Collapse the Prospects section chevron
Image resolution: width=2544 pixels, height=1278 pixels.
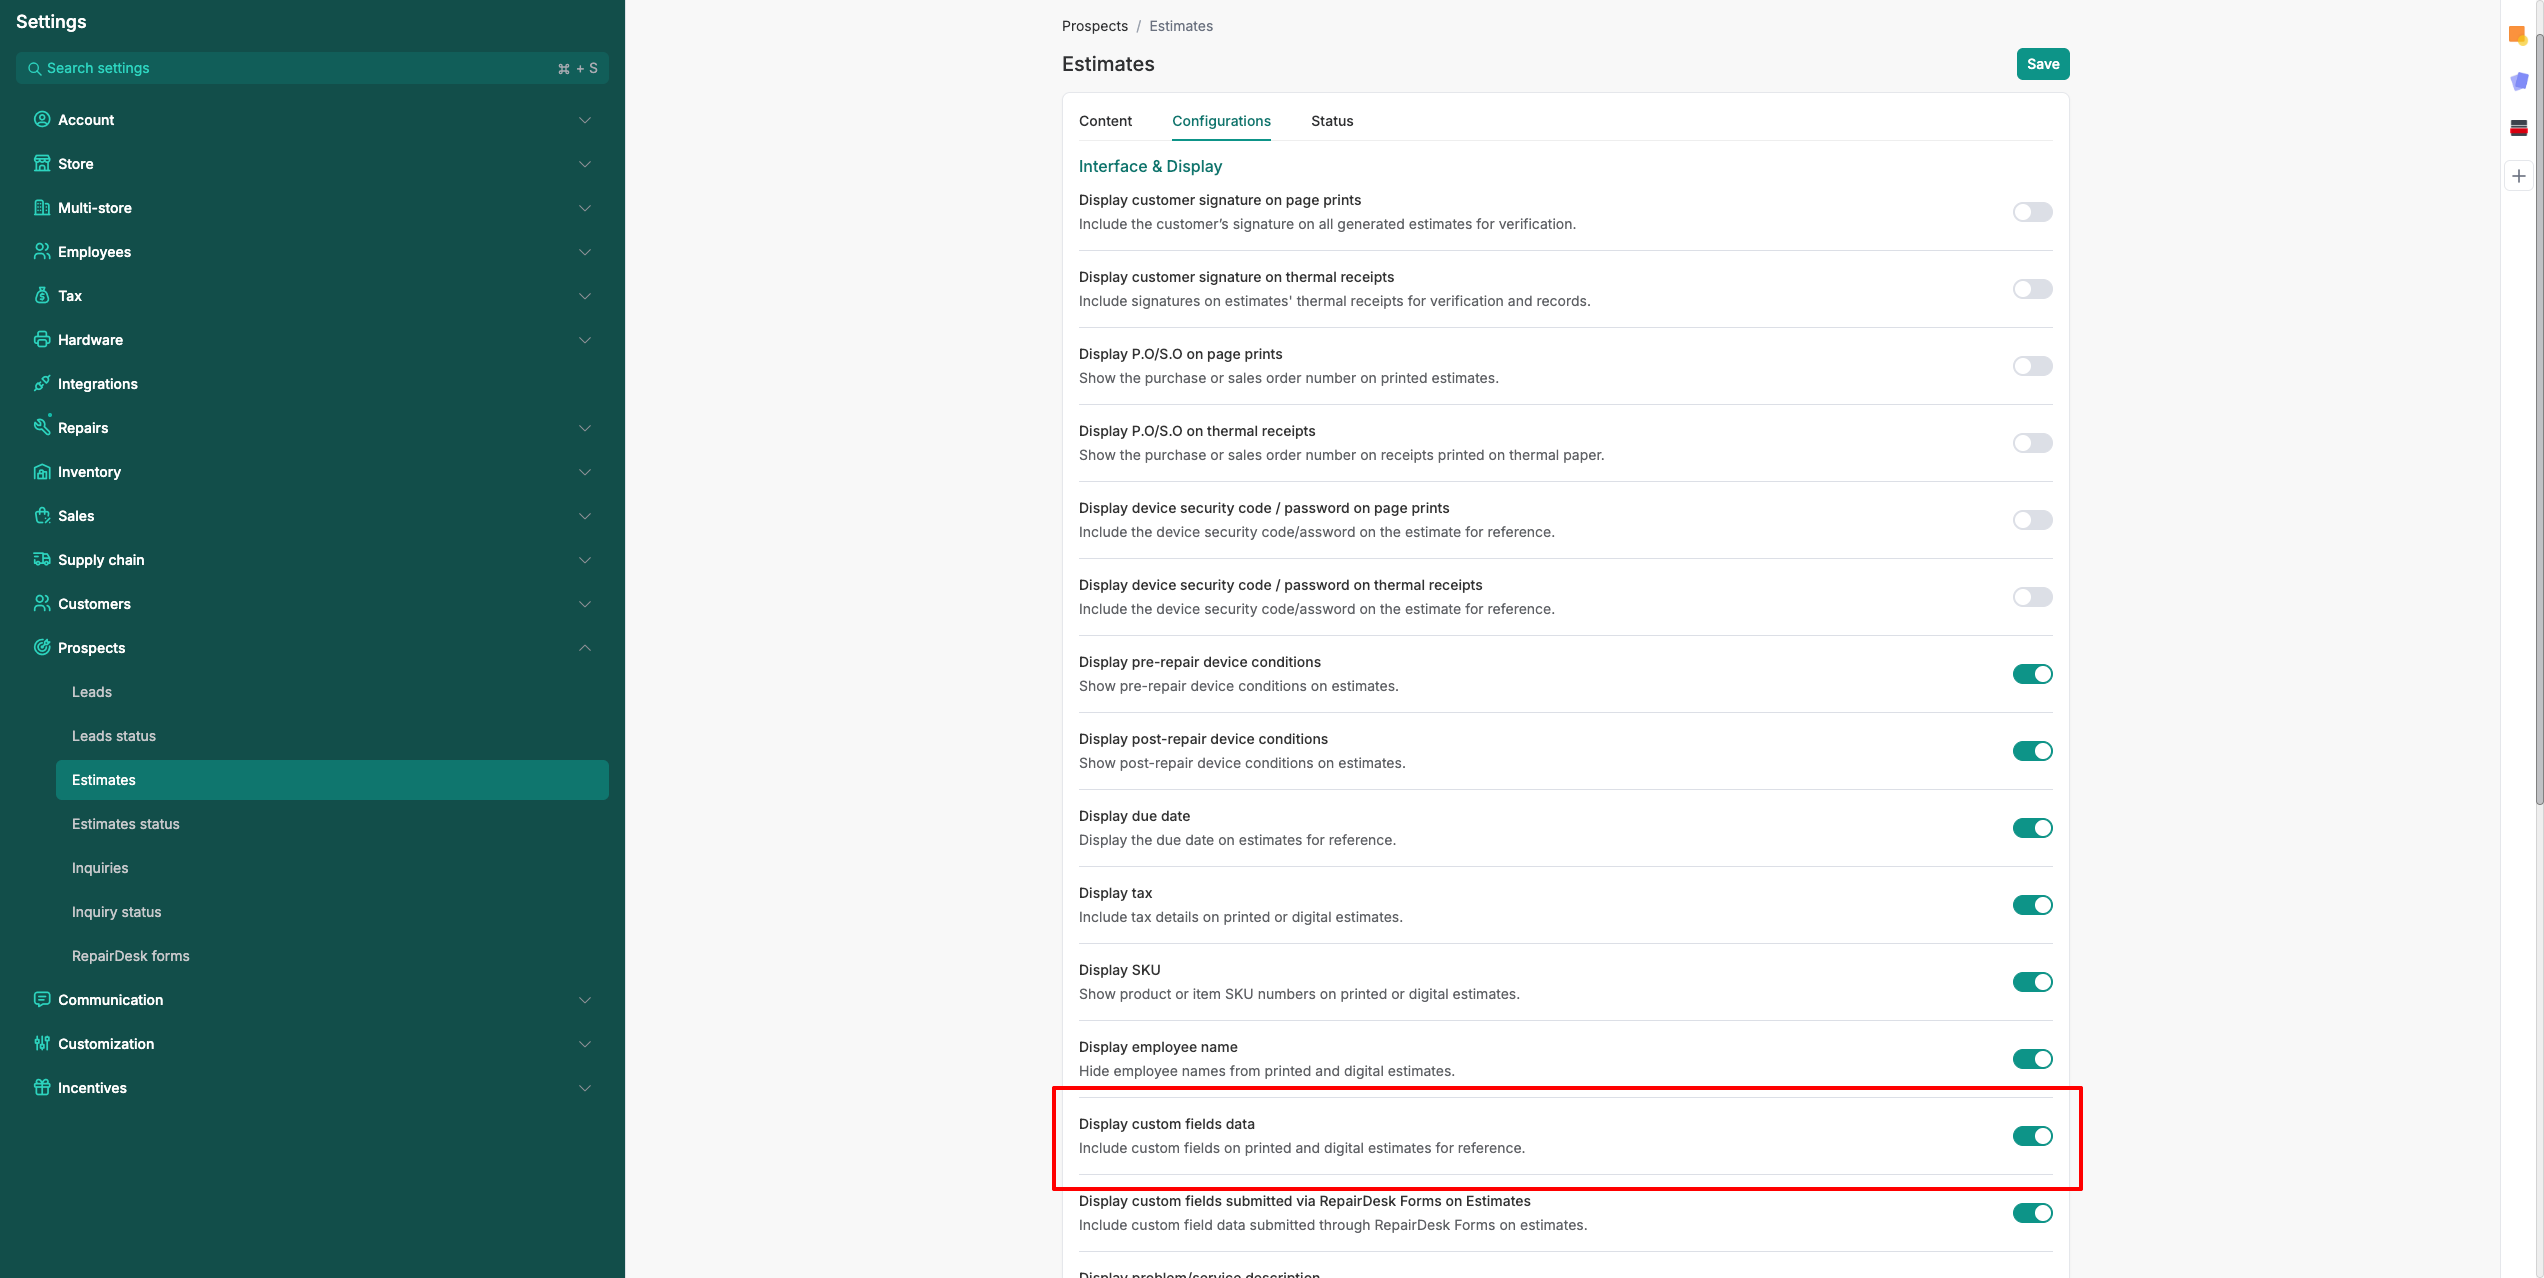click(x=585, y=648)
